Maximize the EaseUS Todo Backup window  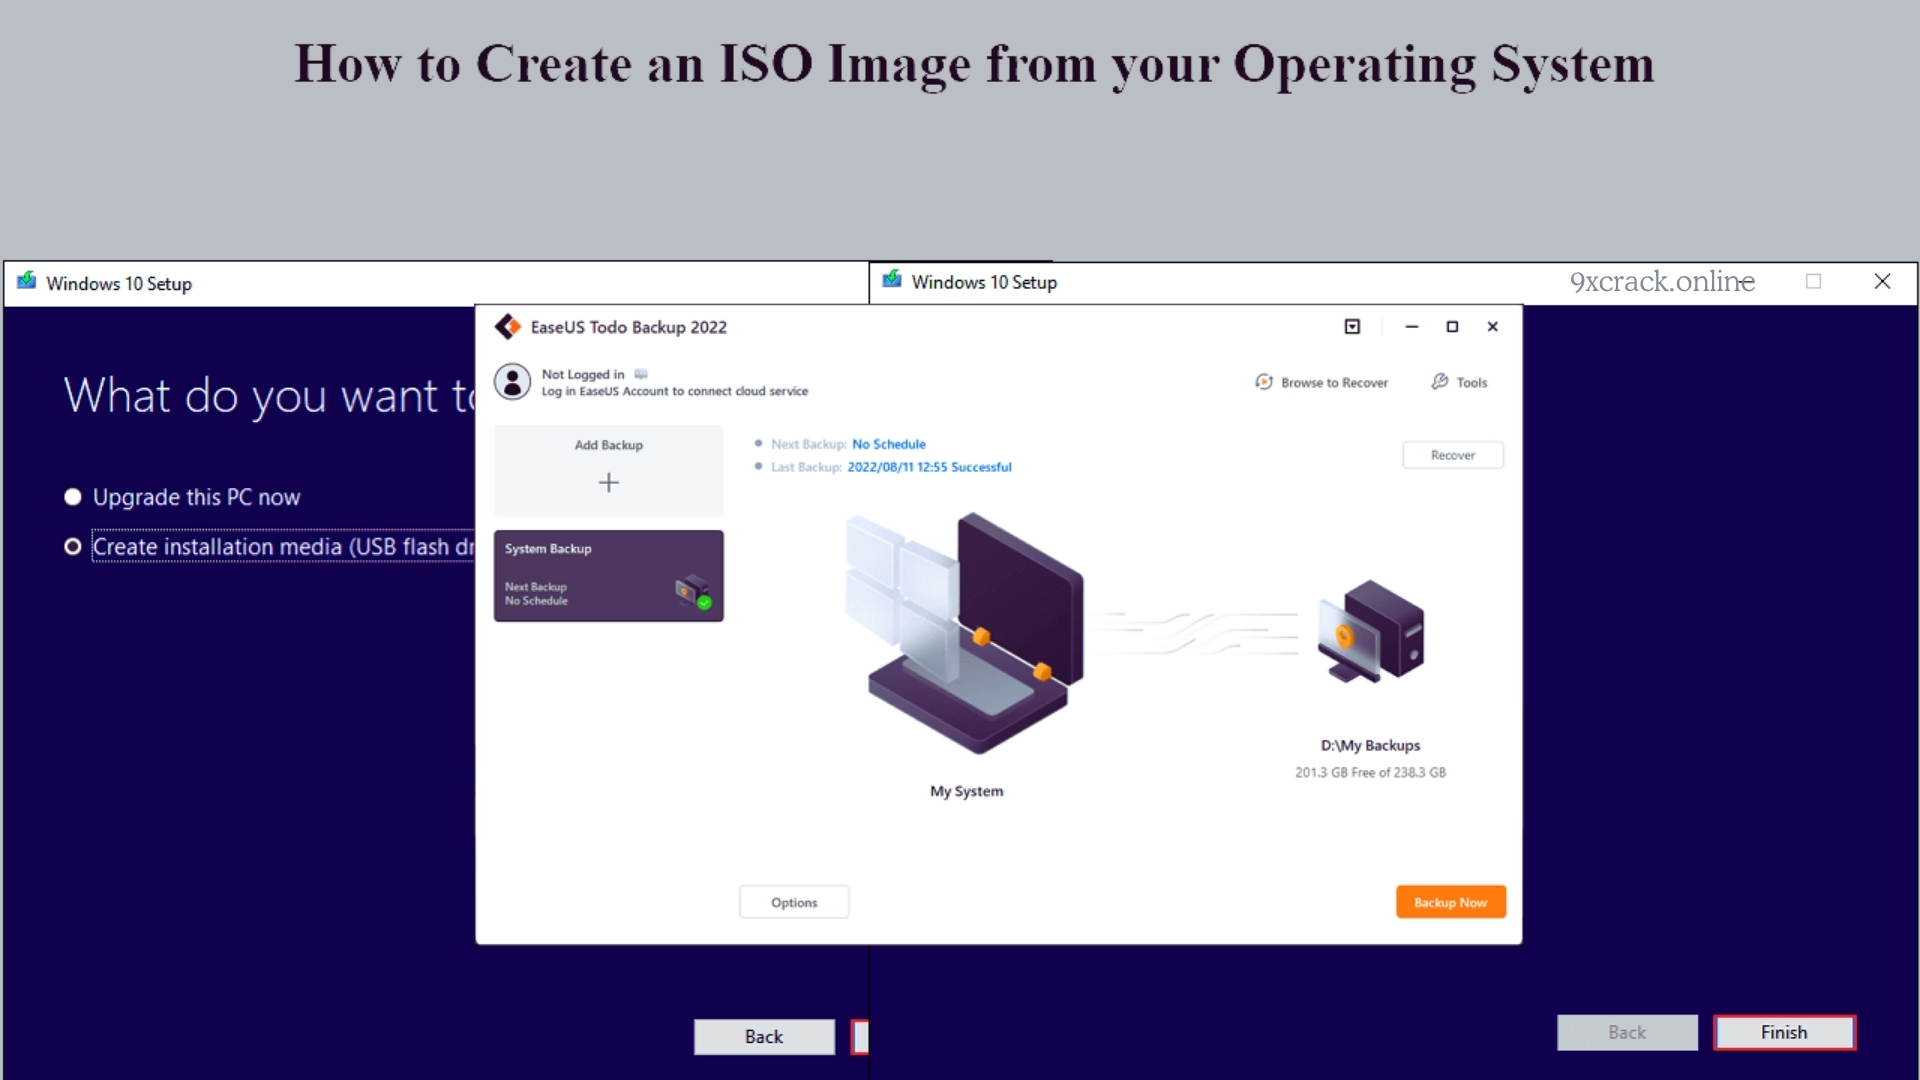1452,327
